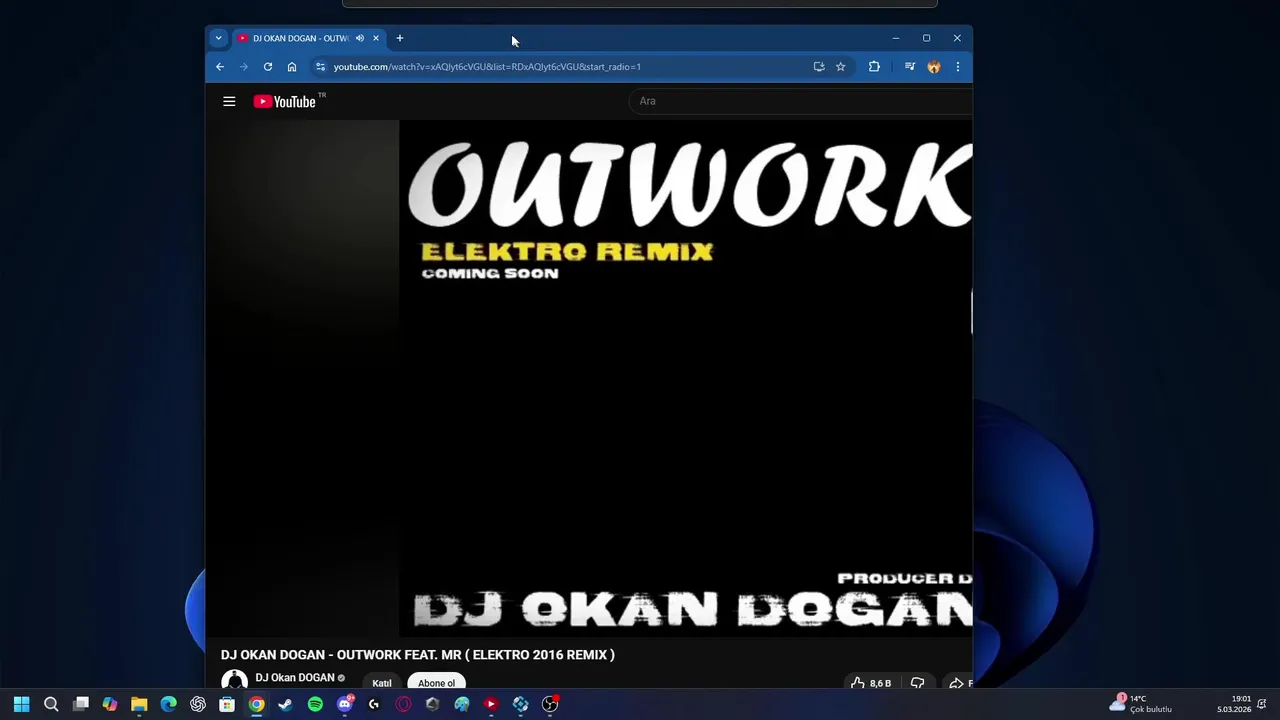The width and height of the screenshot is (1280, 720).
Task: Reload the current YouTube page
Action: 268,67
